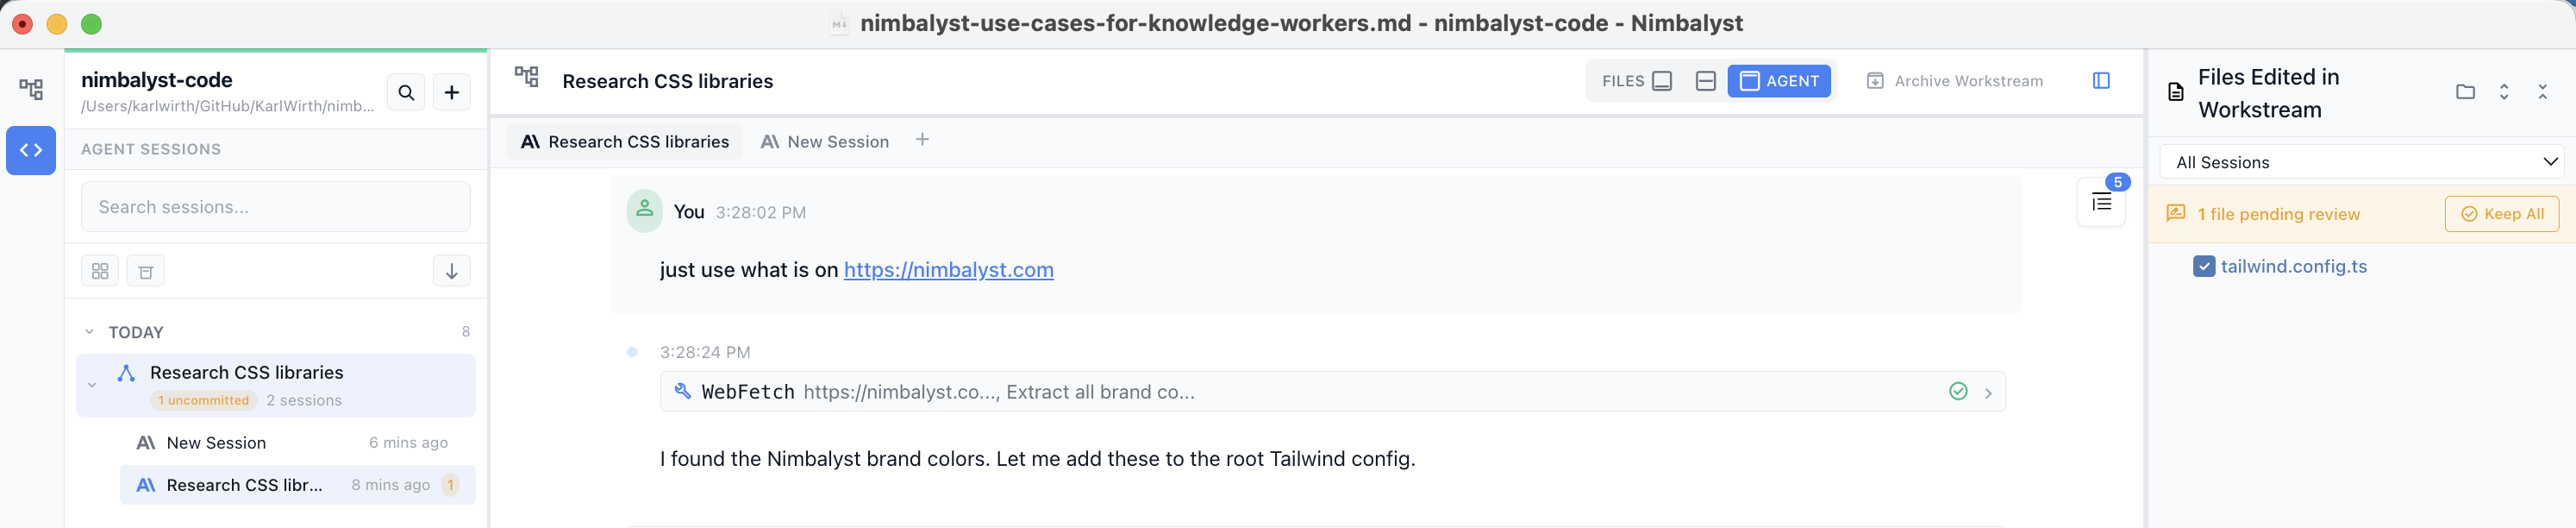Click the sort sessions down-arrow icon

tap(451, 271)
